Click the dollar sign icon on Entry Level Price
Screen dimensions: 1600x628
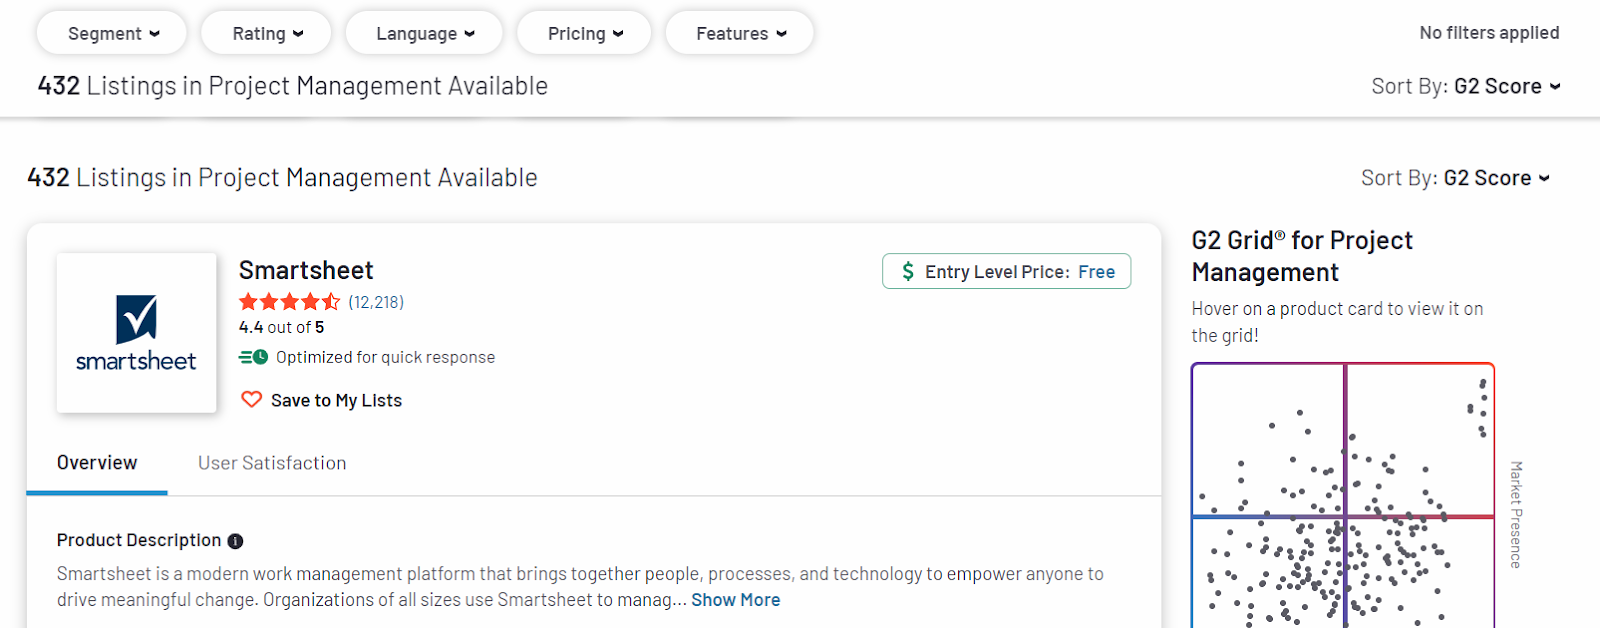[908, 271]
